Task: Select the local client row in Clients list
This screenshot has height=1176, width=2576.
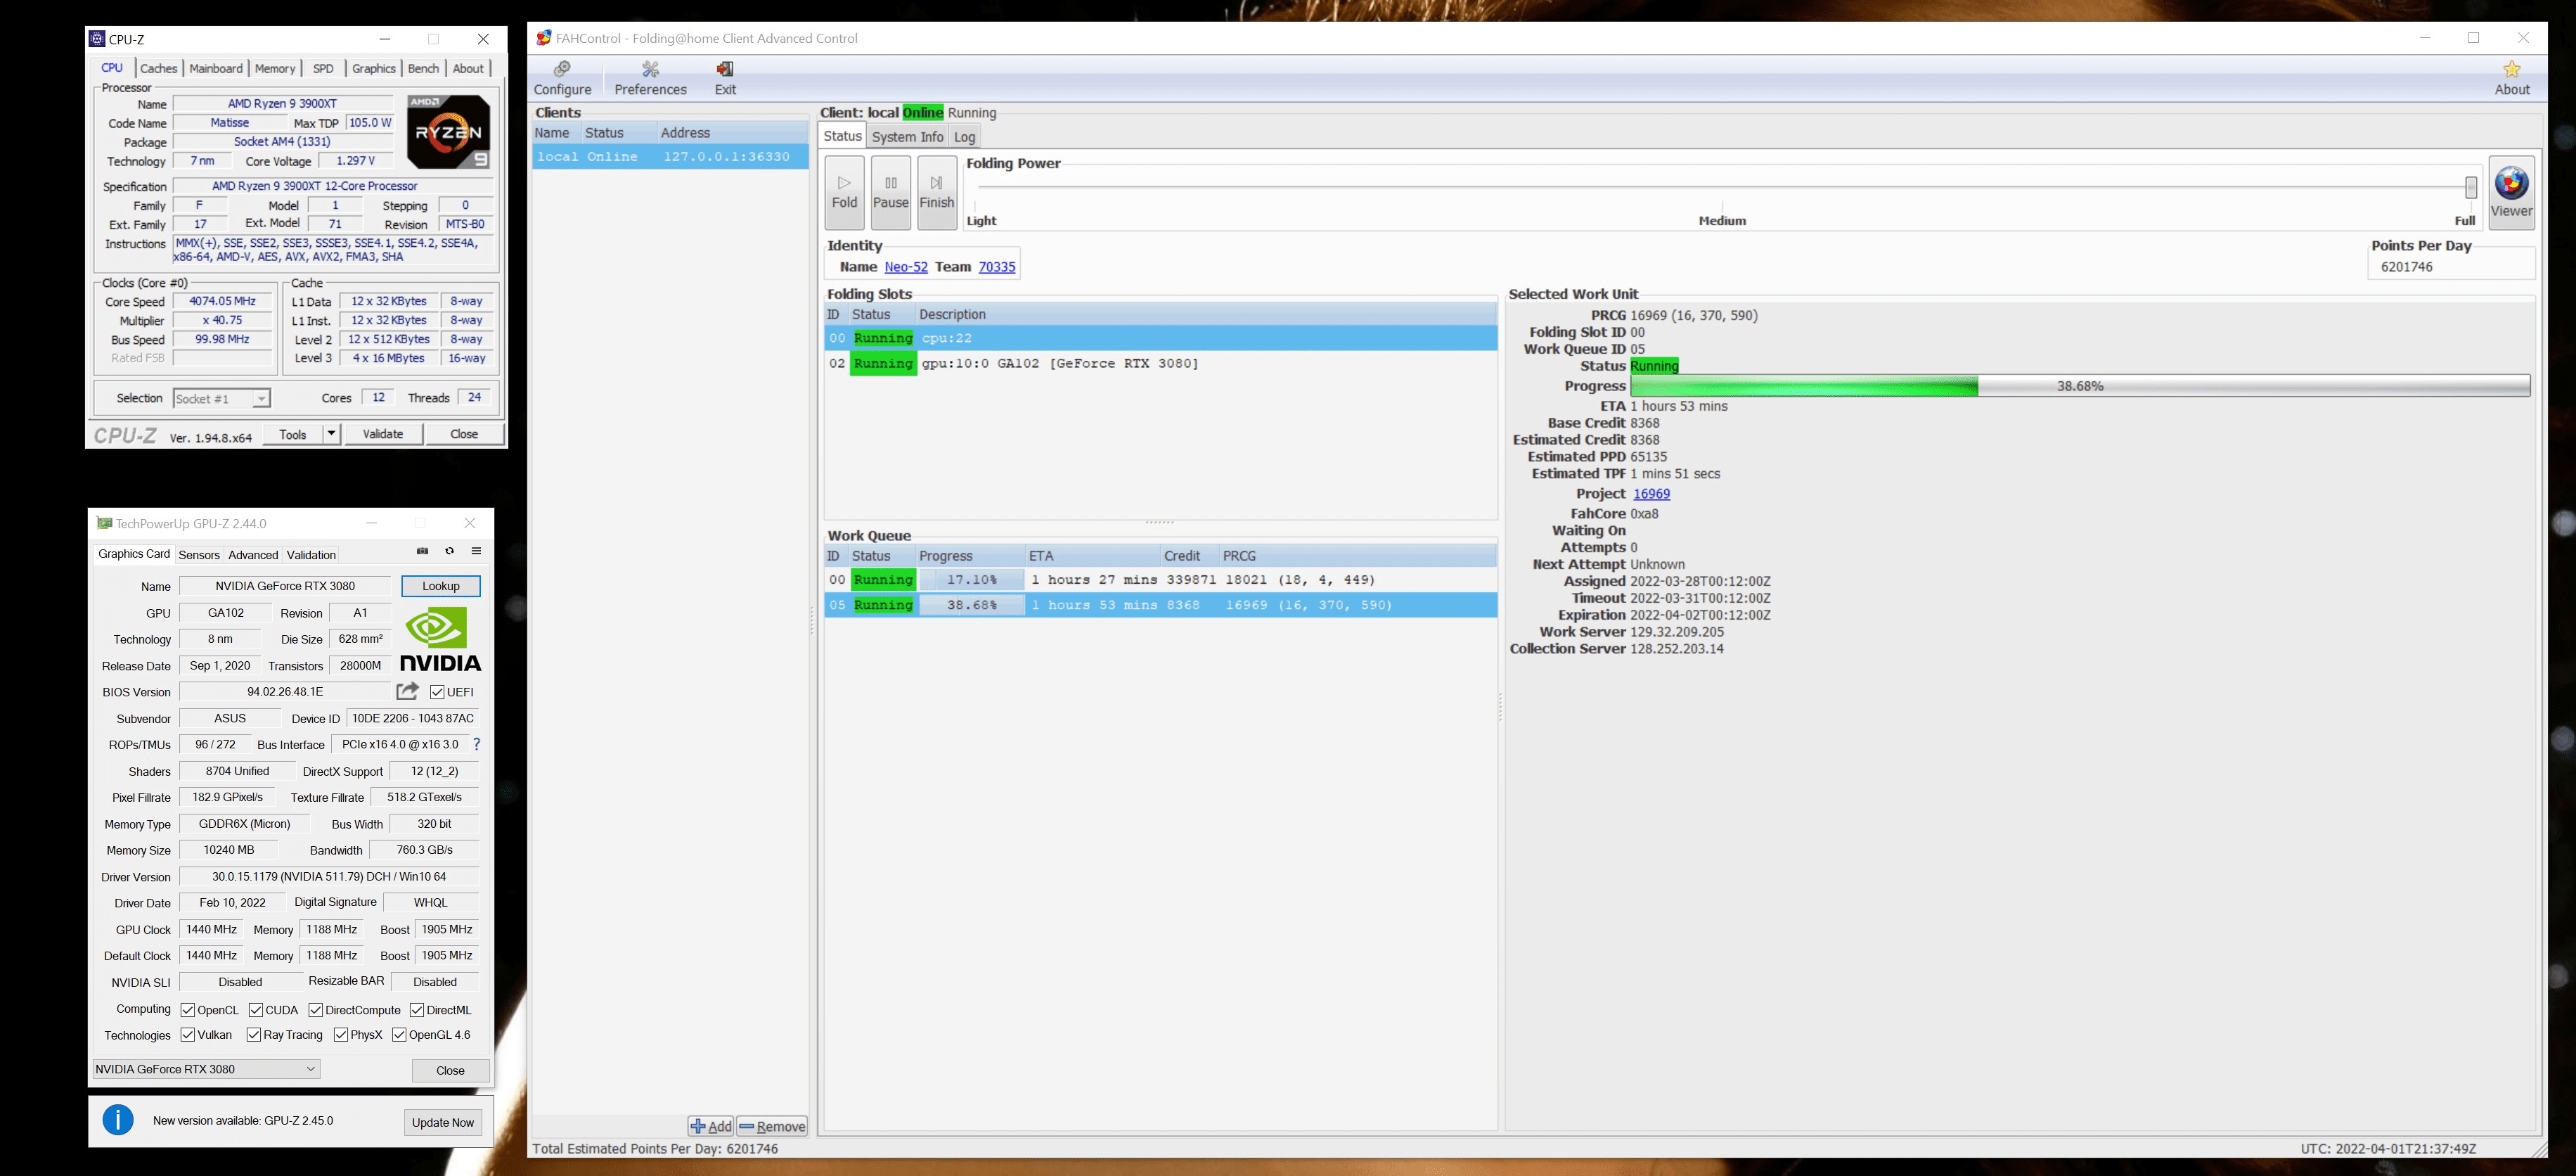Action: point(669,157)
